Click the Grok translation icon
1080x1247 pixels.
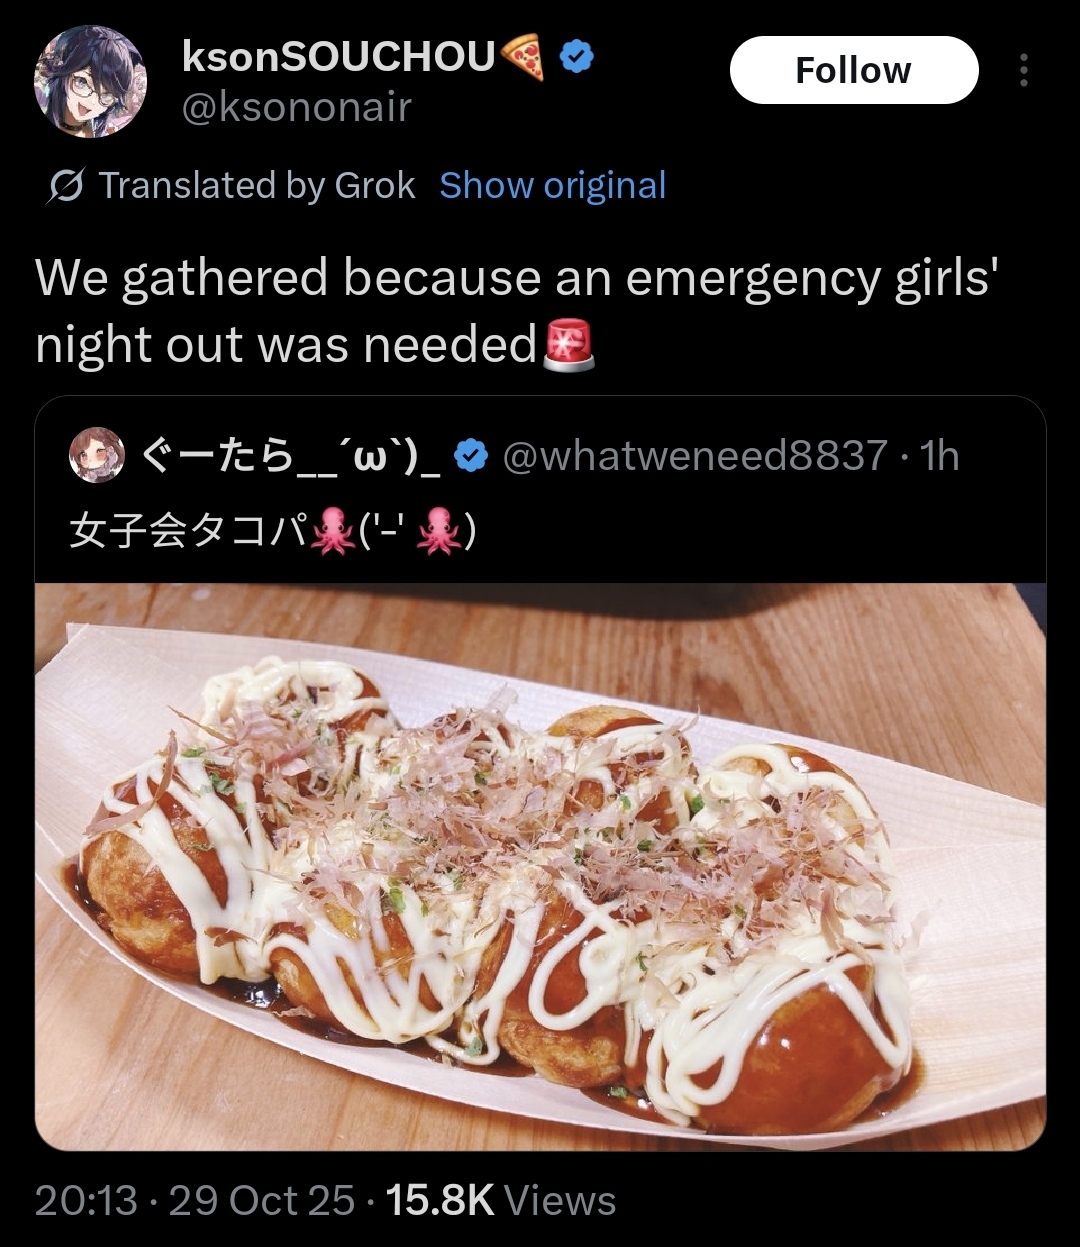click(x=65, y=186)
